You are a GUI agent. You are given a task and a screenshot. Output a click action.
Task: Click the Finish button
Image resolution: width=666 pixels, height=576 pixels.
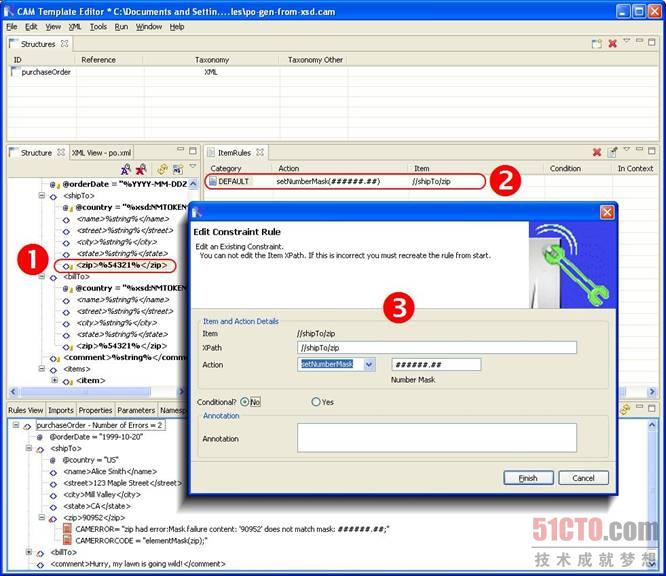pyautogui.click(x=528, y=478)
